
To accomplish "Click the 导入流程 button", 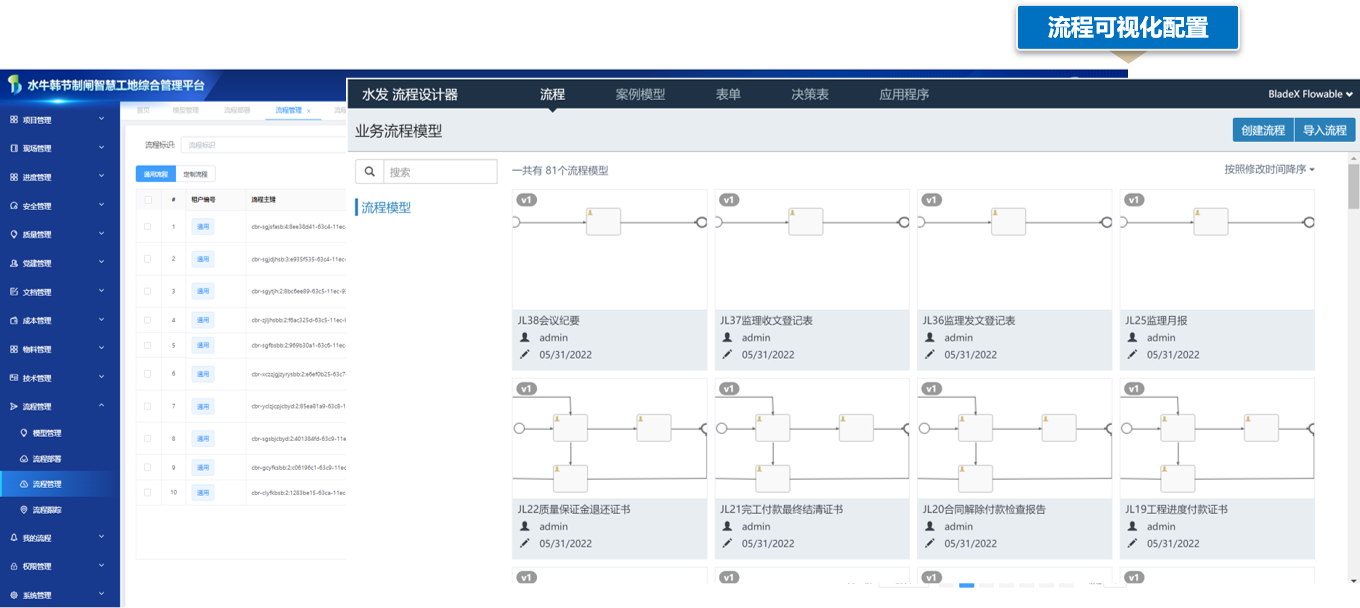I will coord(1325,130).
